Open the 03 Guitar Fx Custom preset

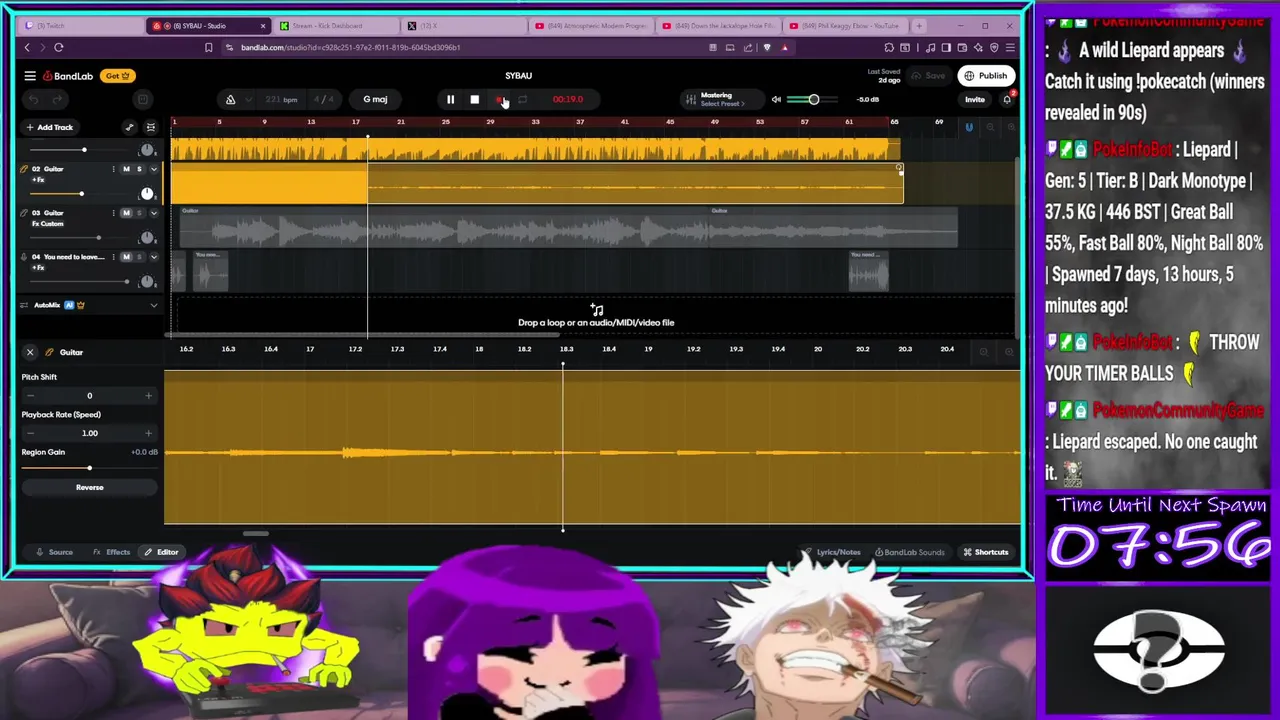tap(48, 224)
